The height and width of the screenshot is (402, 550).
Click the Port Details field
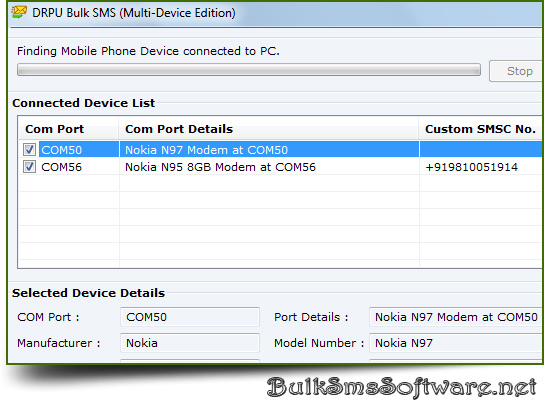456,317
